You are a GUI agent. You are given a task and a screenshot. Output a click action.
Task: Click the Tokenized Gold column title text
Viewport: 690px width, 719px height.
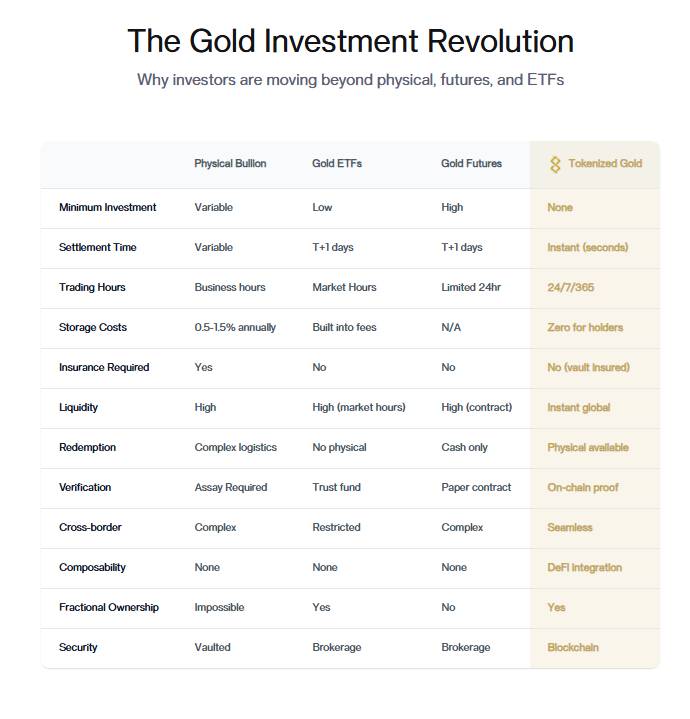point(604,164)
